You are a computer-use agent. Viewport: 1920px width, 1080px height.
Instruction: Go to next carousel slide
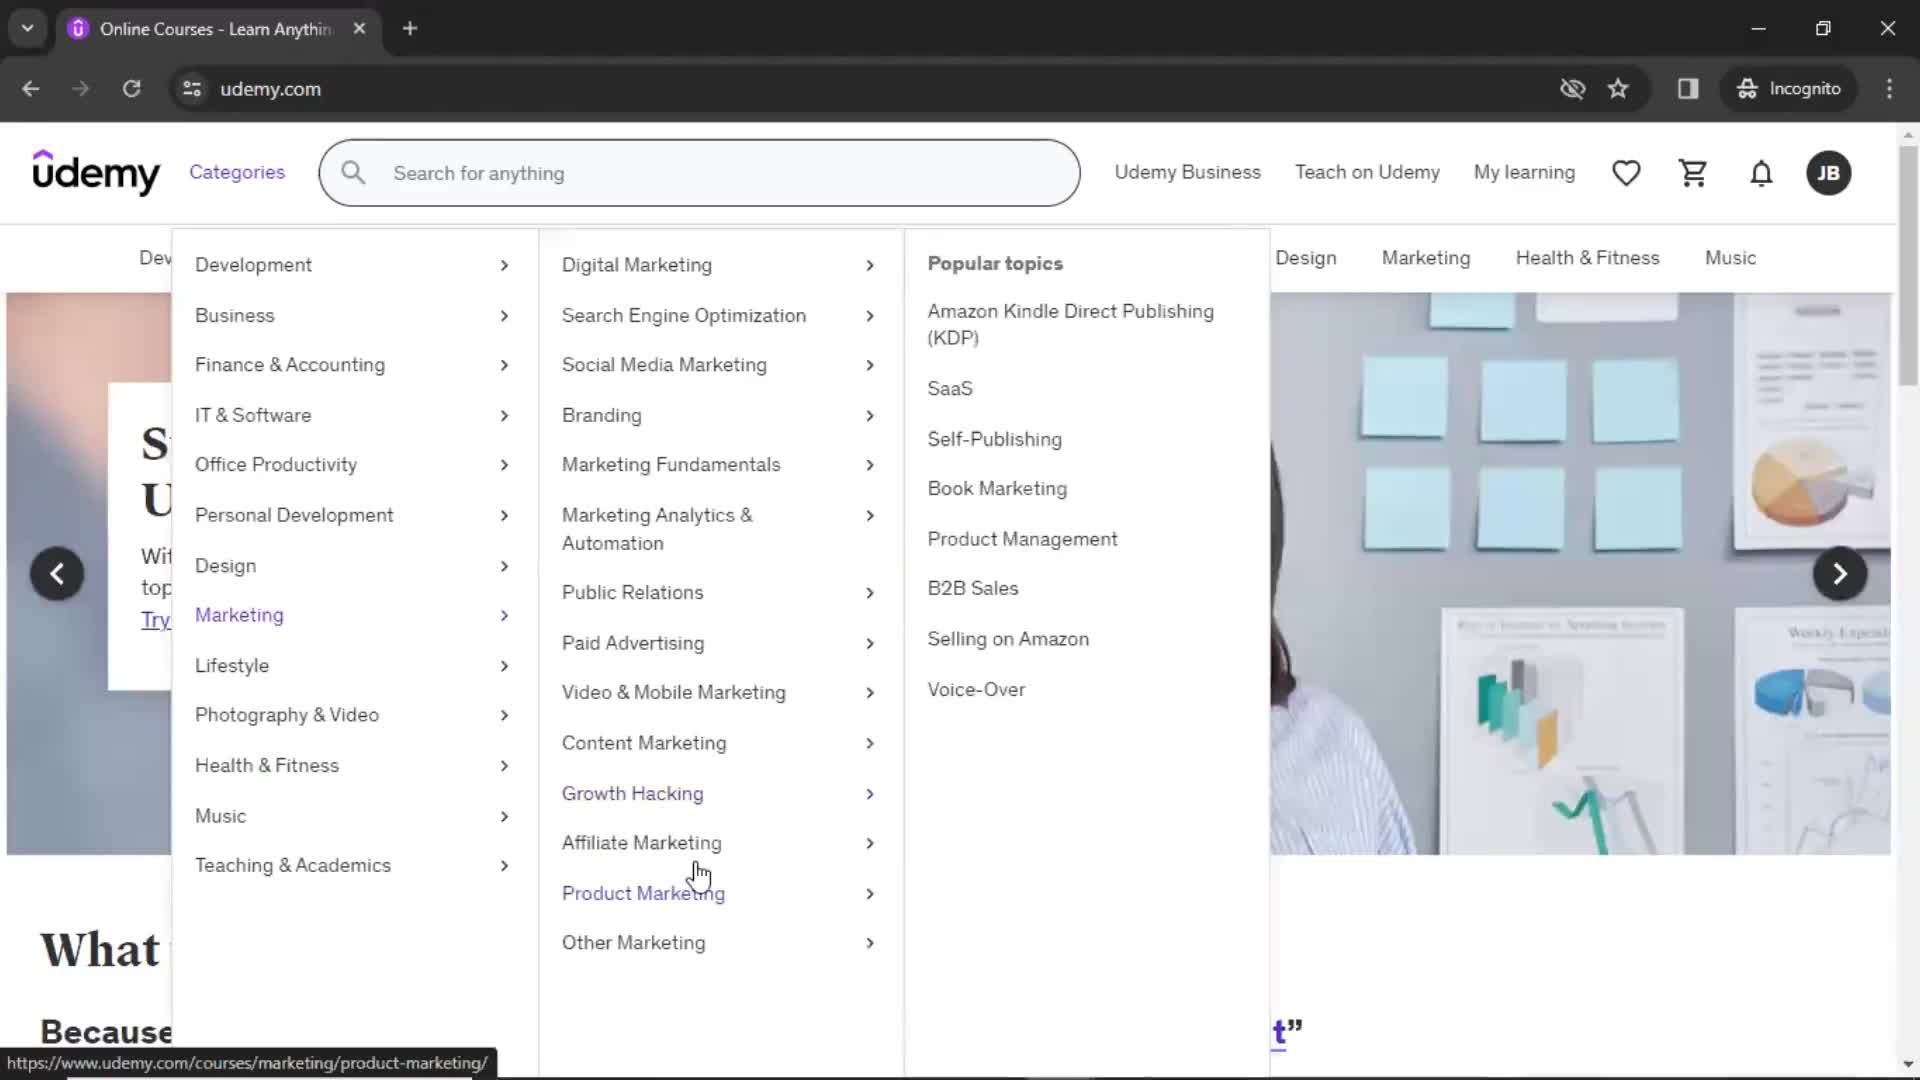(x=1840, y=574)
